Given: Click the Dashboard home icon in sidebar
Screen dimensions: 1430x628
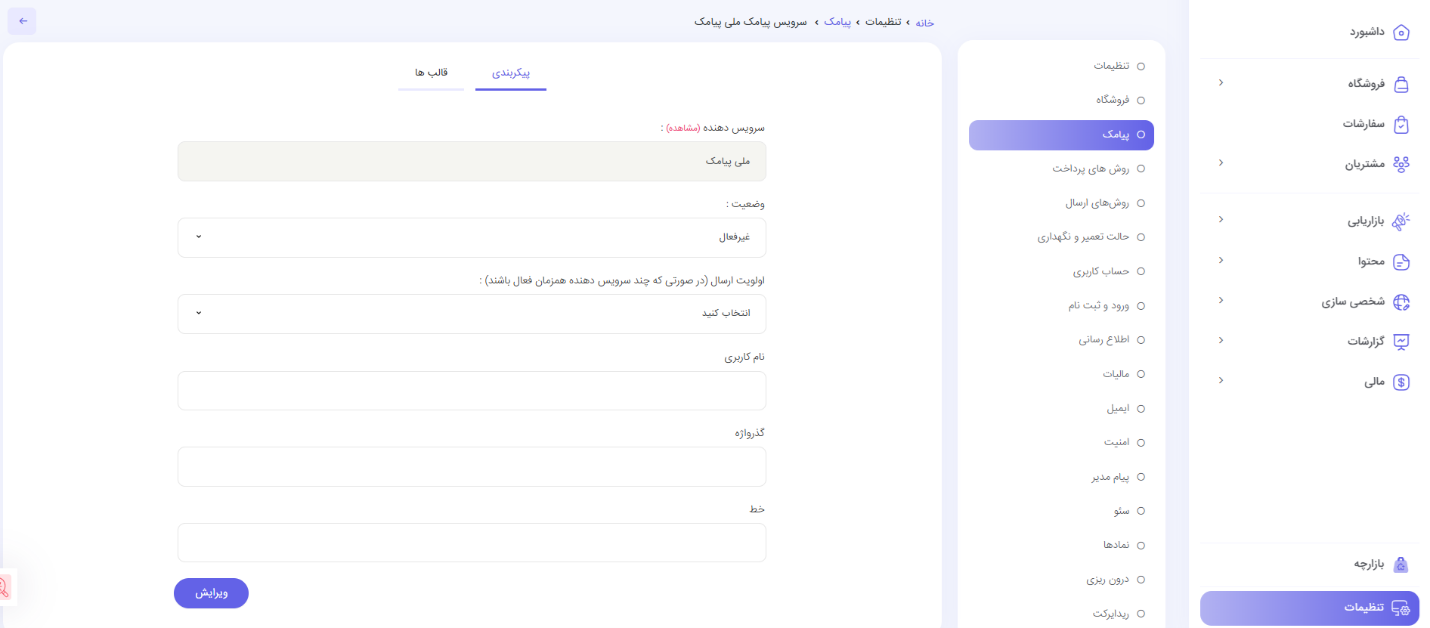Looking at the screenshot, I should click(x=1401, y=32).
